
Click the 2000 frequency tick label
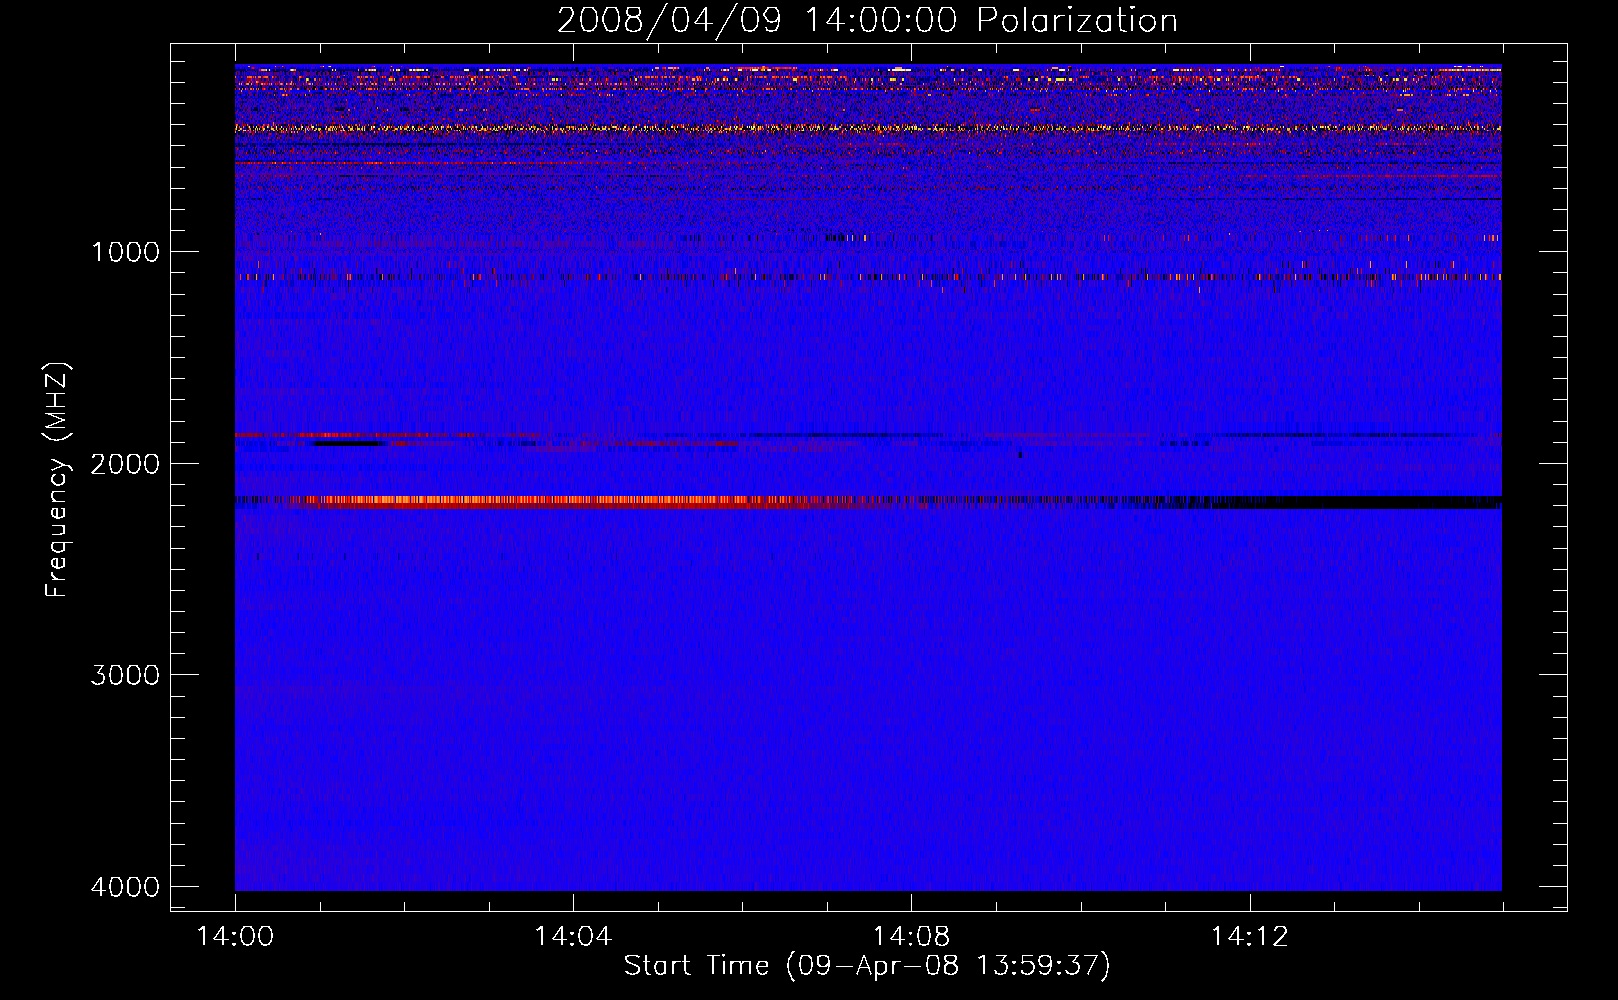pos(125,464)
